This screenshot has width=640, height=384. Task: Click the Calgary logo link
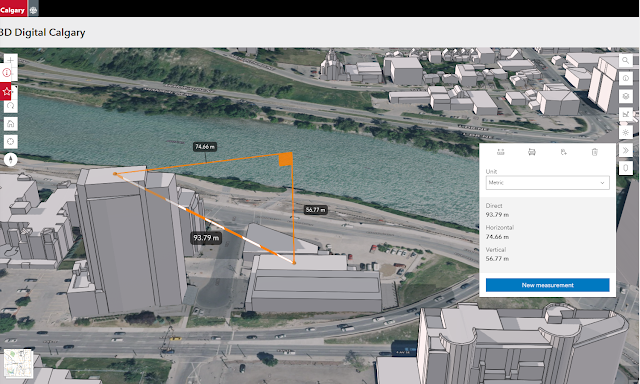click(13, 9)
